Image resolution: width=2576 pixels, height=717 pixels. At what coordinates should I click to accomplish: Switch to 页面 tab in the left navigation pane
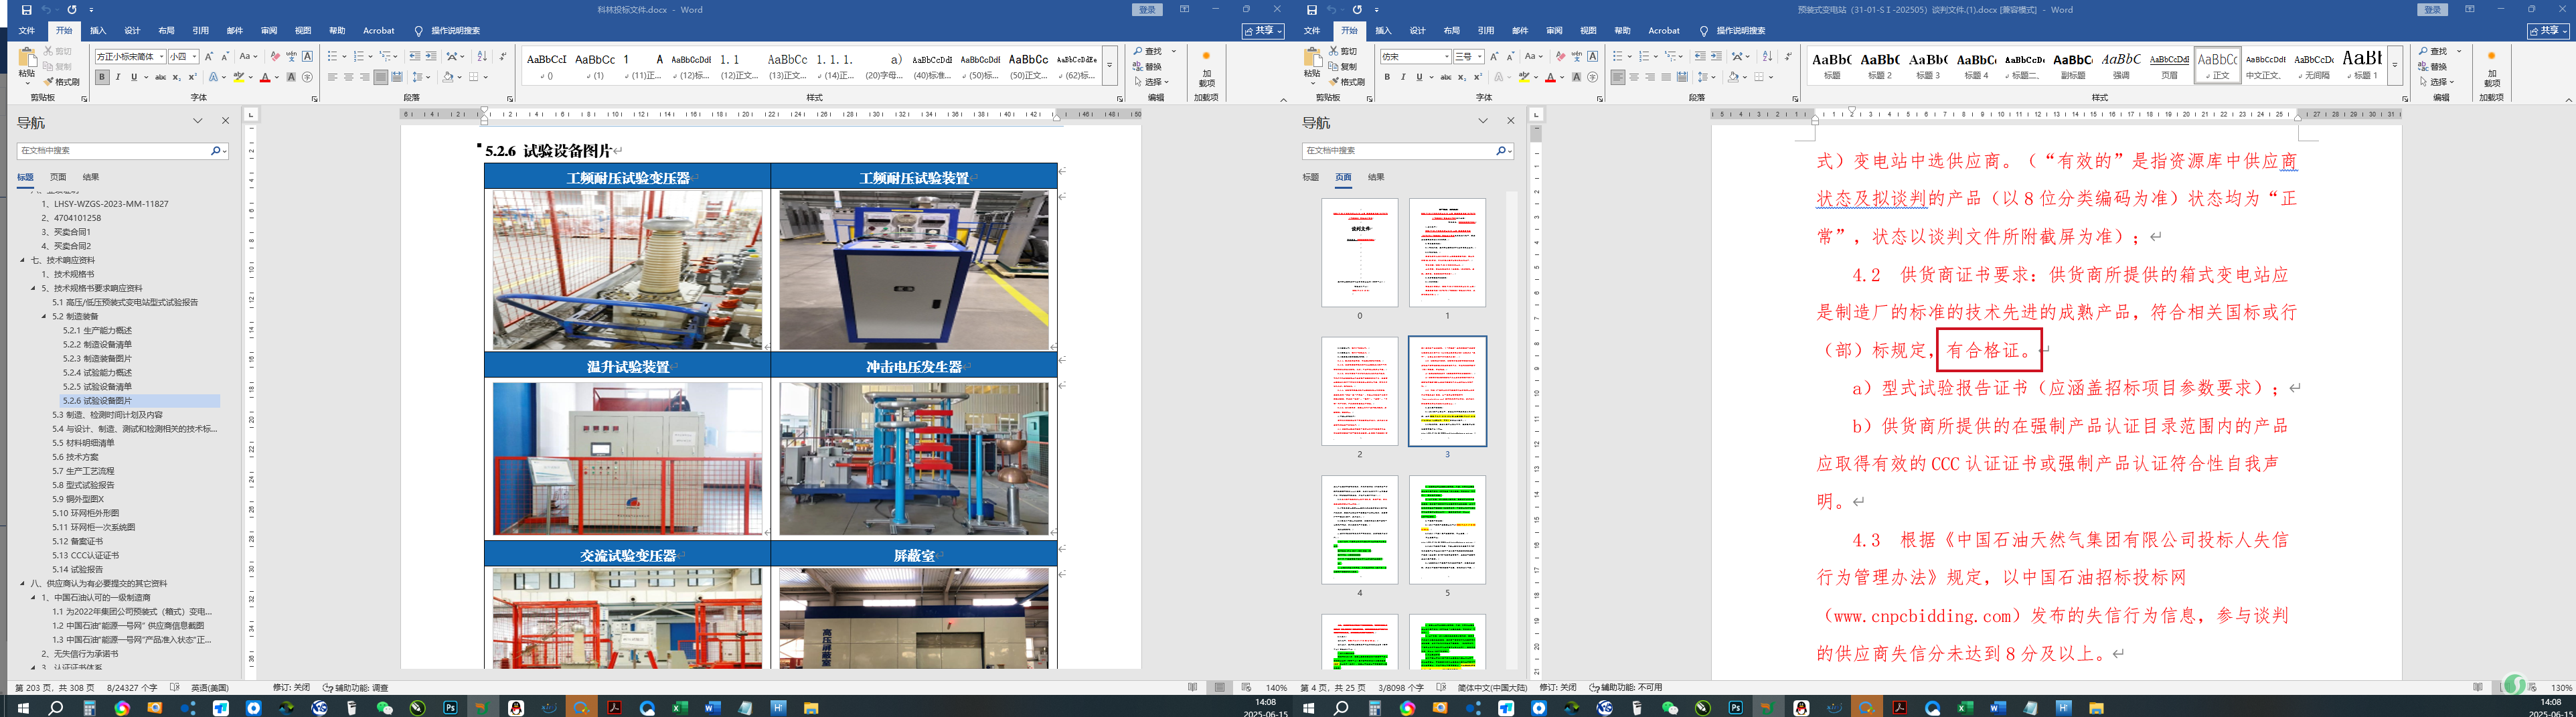click(x=58, y=177)
